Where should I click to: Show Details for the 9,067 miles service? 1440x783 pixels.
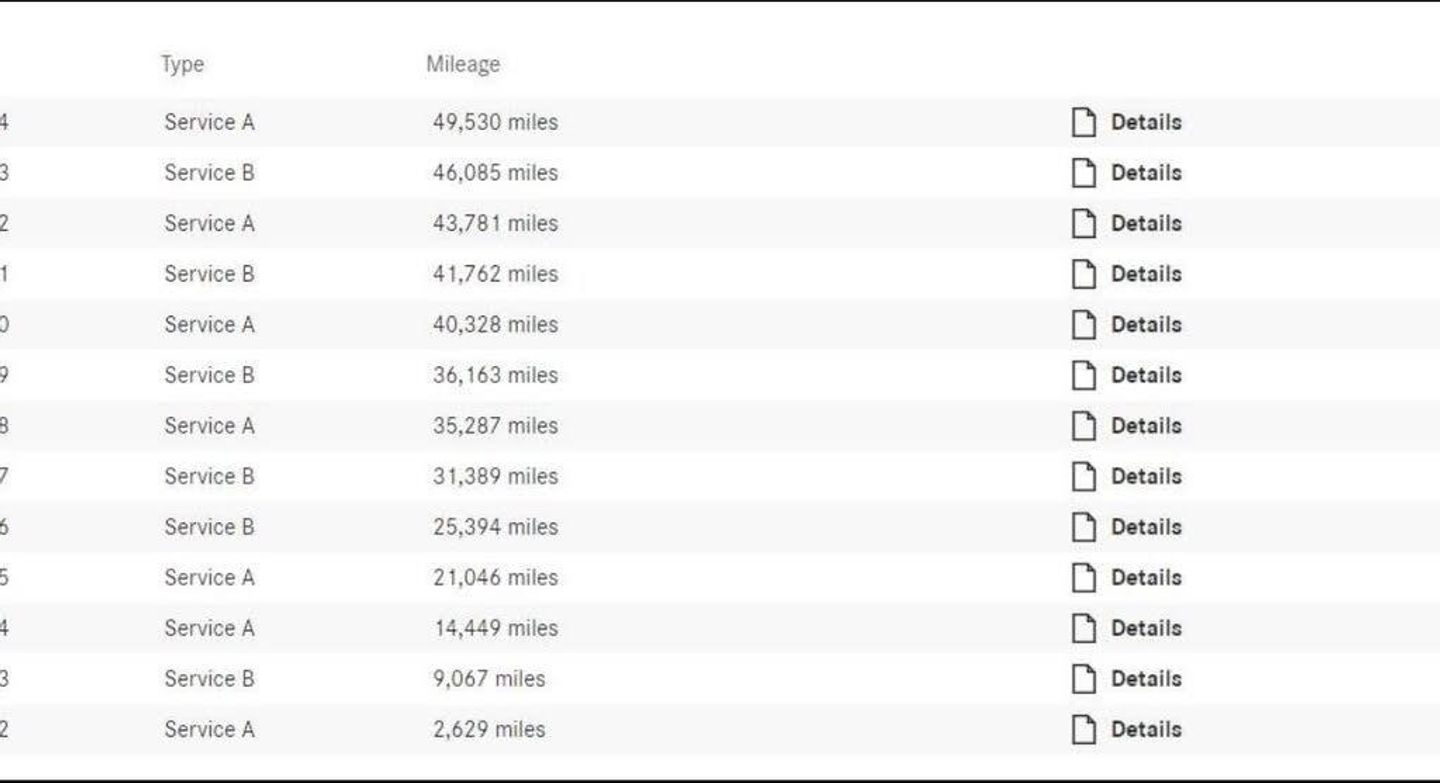point(1146,678)
